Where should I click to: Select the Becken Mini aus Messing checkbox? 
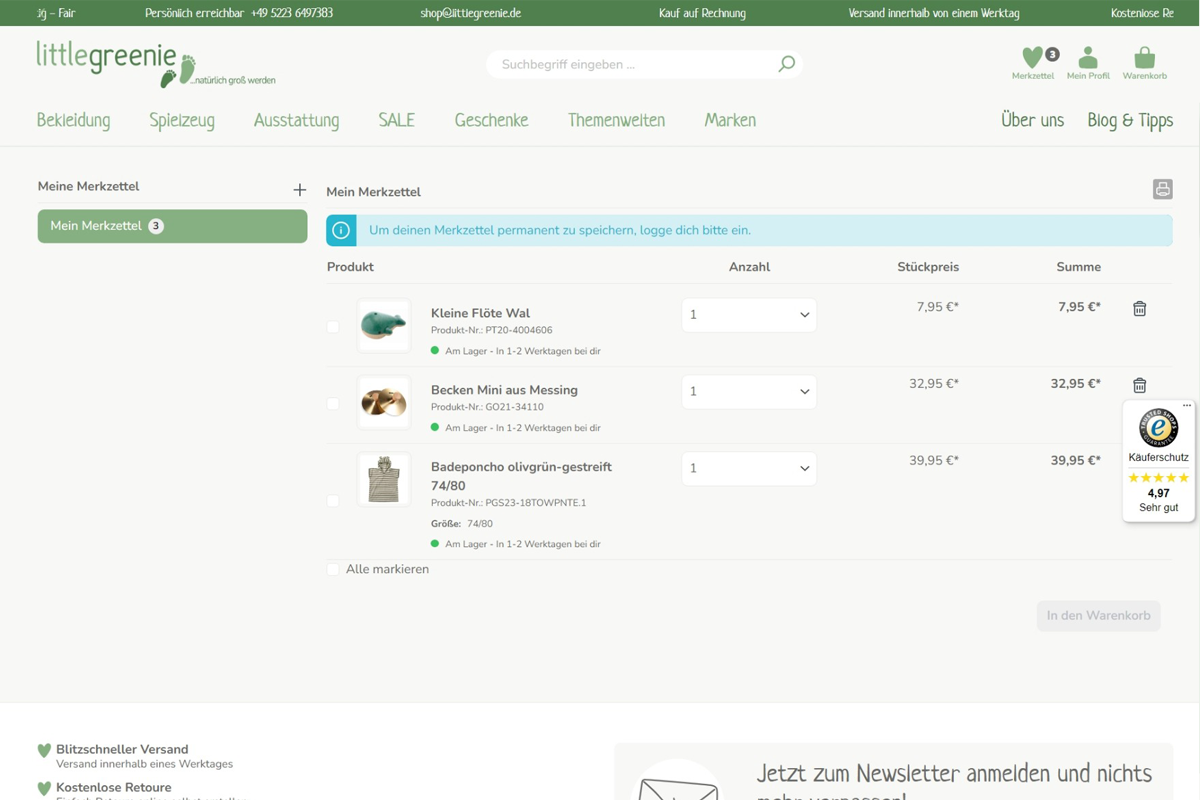[333, 404]
